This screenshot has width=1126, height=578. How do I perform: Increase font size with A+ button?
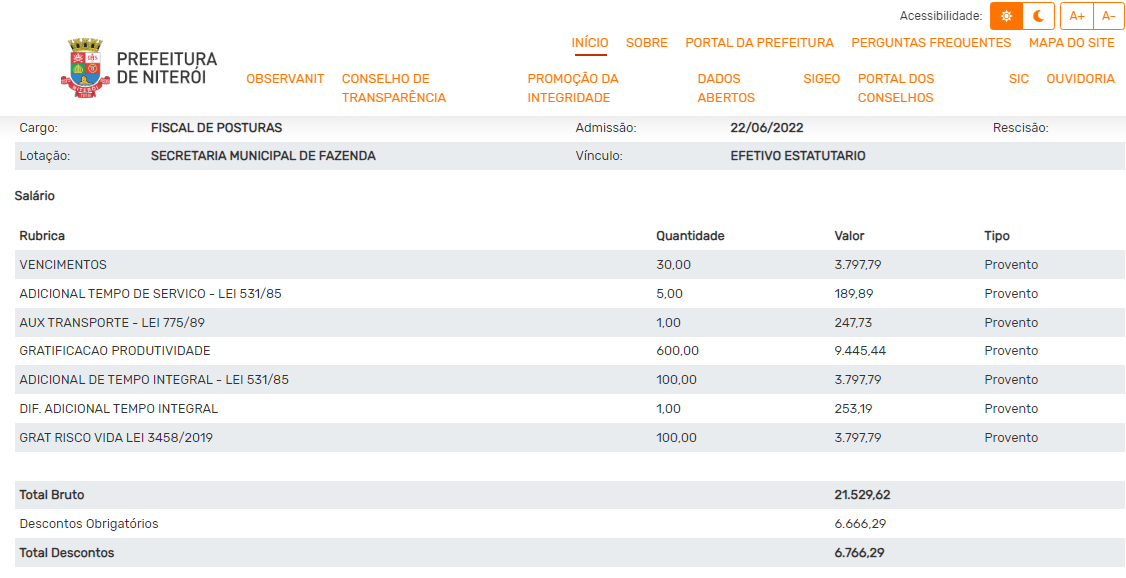click(x=1077, y=16)
